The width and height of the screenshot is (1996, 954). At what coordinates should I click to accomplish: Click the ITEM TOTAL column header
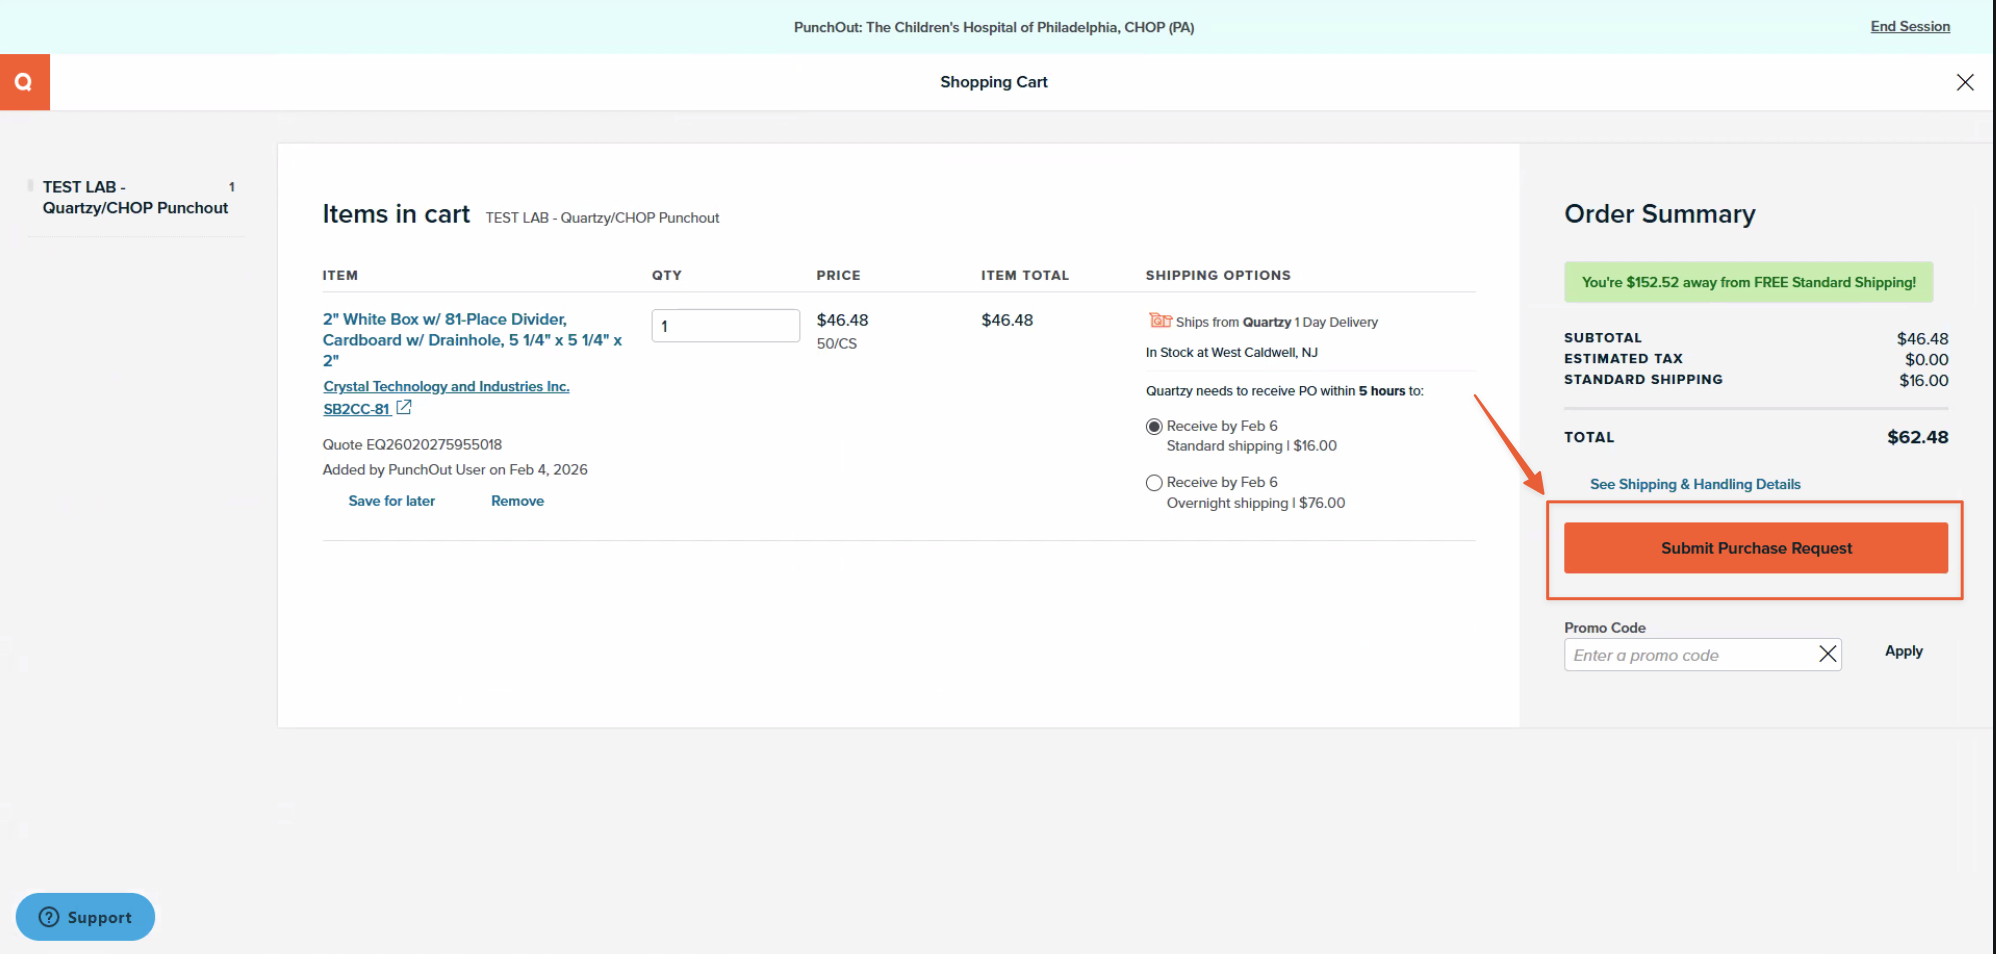click(1025, 275)
